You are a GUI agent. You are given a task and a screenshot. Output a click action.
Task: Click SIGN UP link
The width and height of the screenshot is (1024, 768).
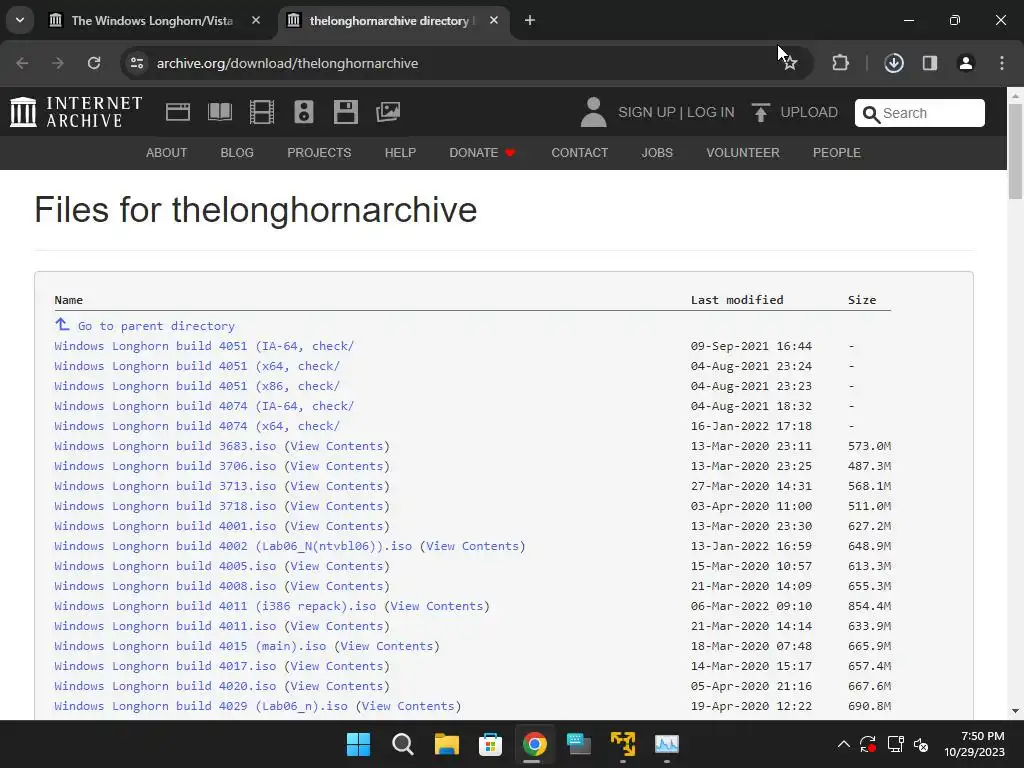(647, 112)
